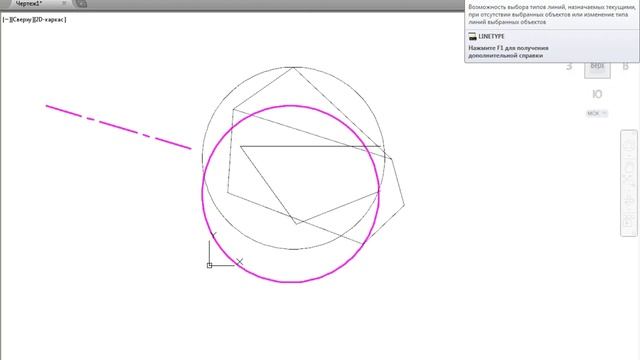Select the thin black circle

point(293,249)
